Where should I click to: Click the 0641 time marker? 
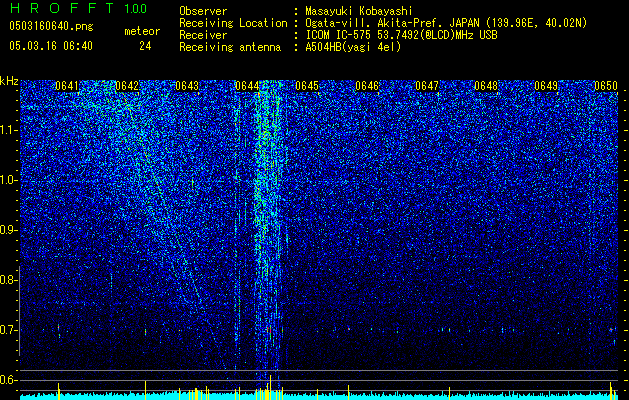tap(67, 86)
